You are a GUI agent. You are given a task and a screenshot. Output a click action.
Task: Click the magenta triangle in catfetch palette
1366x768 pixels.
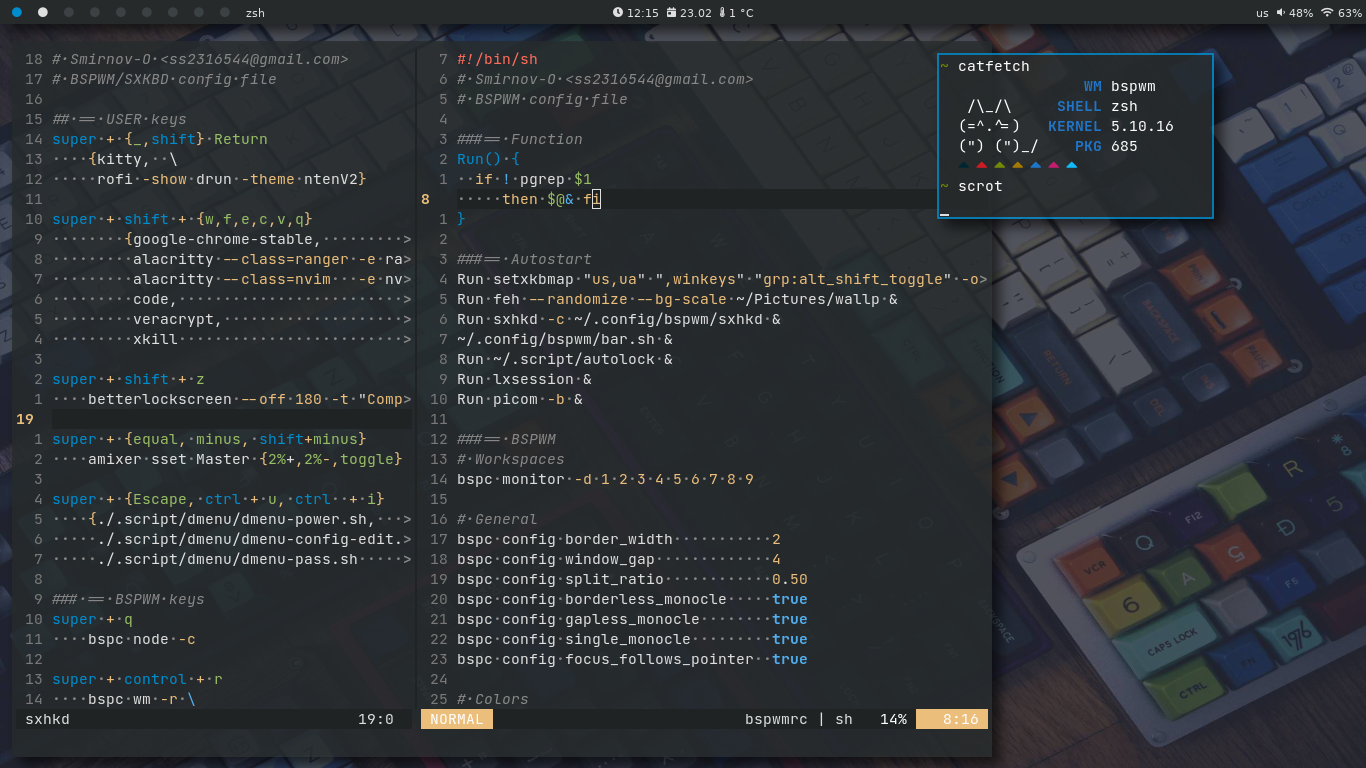coord(1053,165)
